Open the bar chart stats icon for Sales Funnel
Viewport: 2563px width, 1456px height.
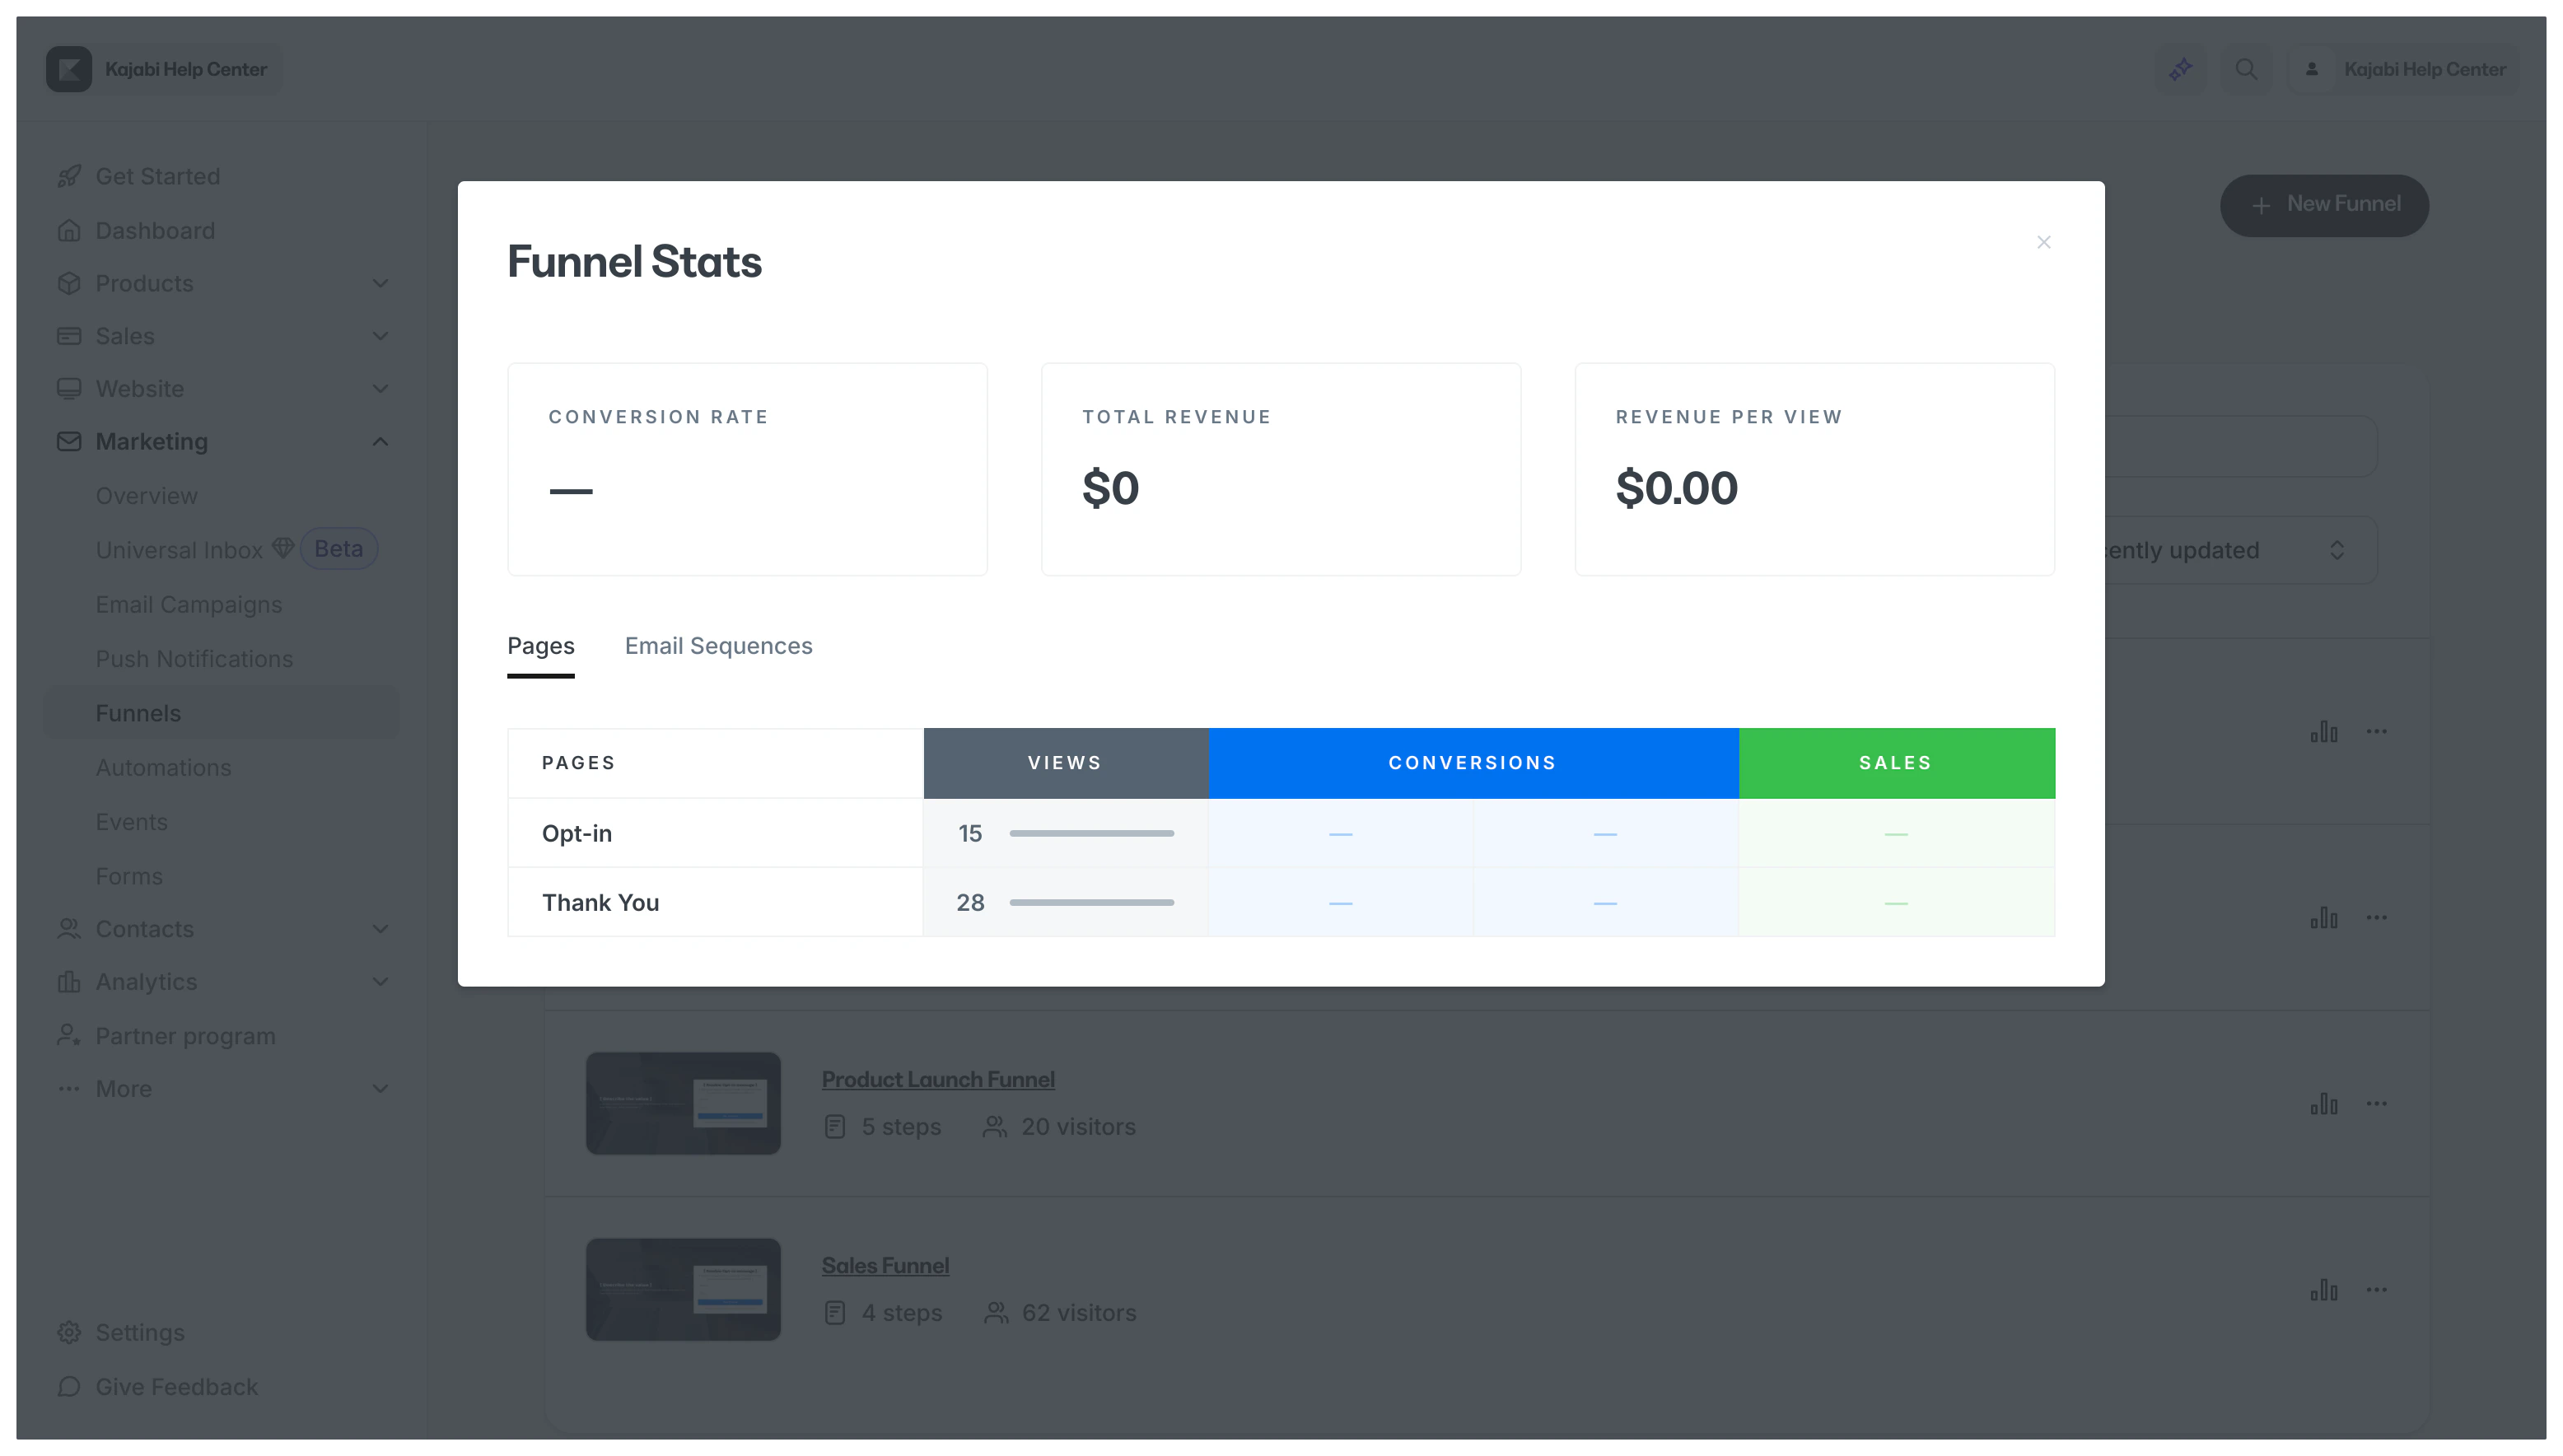[x=2324, y=1290]
